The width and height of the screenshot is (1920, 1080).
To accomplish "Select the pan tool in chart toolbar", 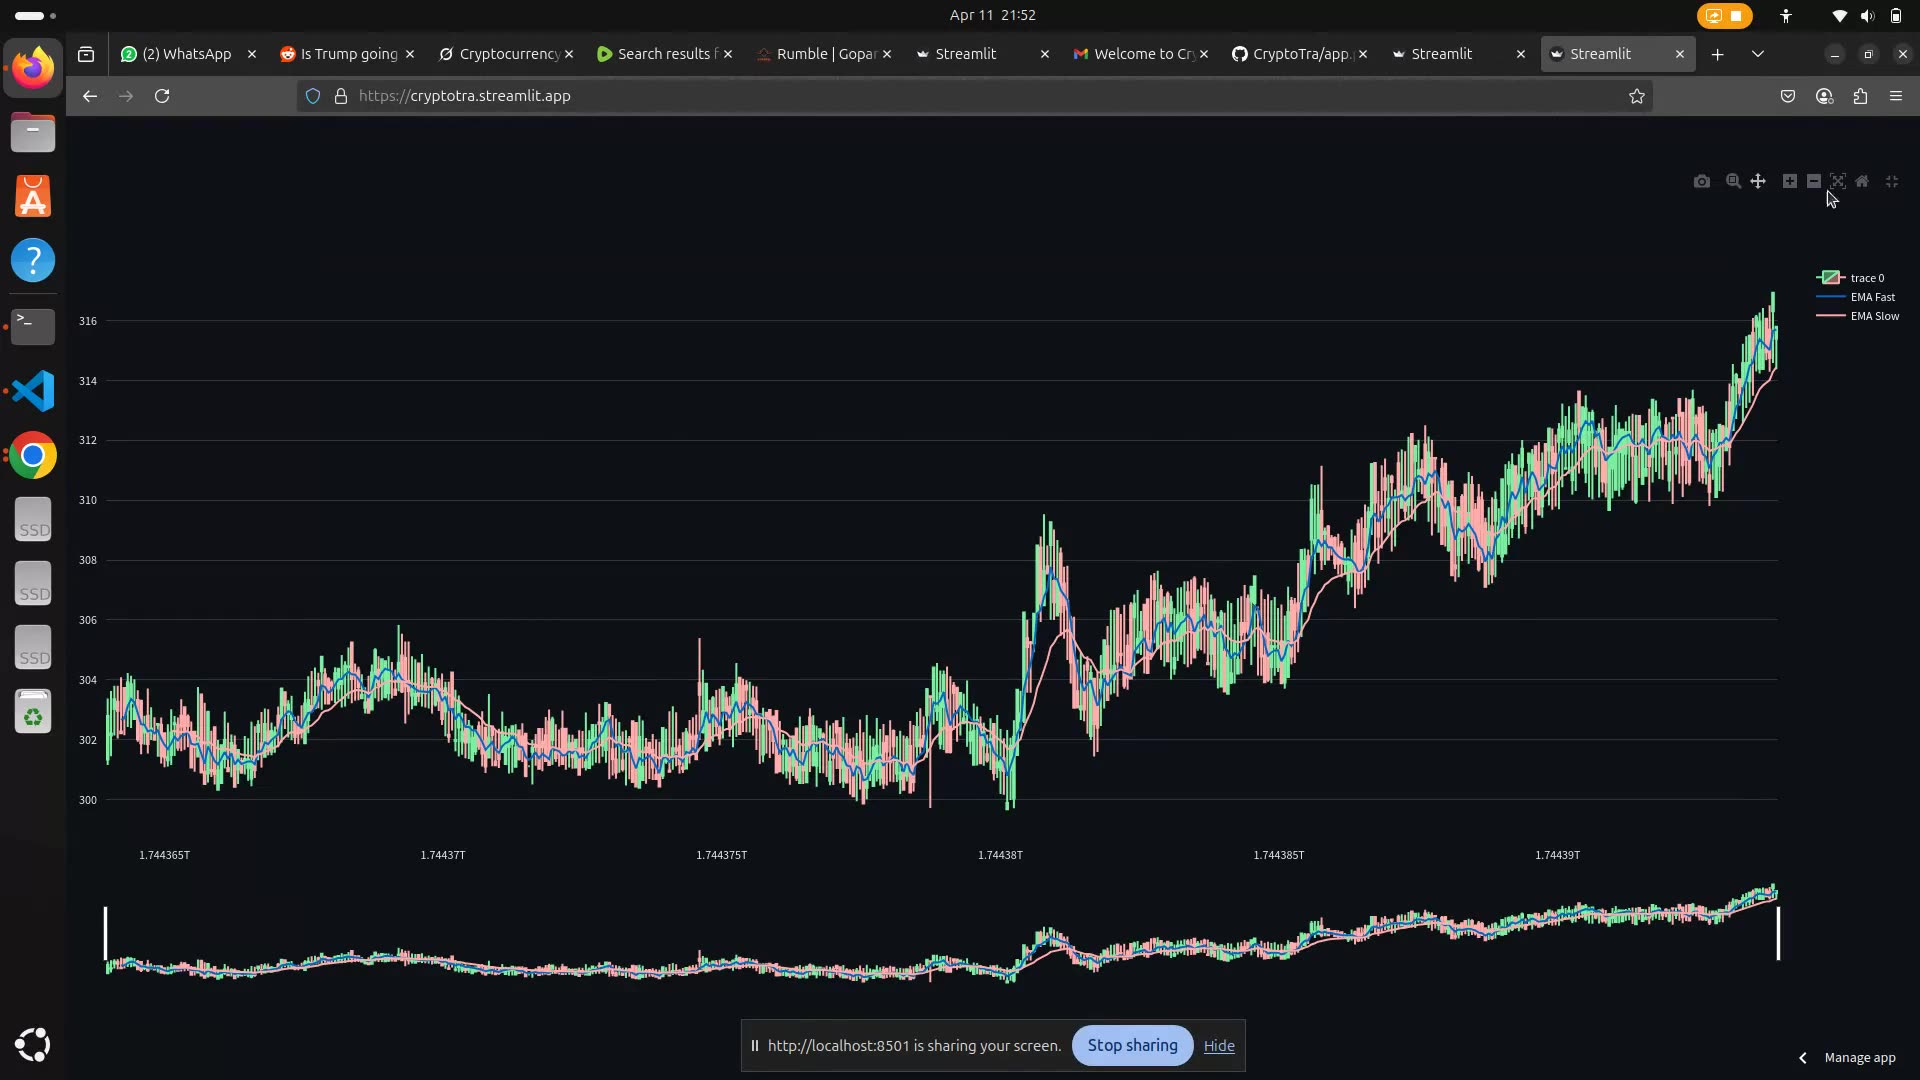I will 1758,181.
